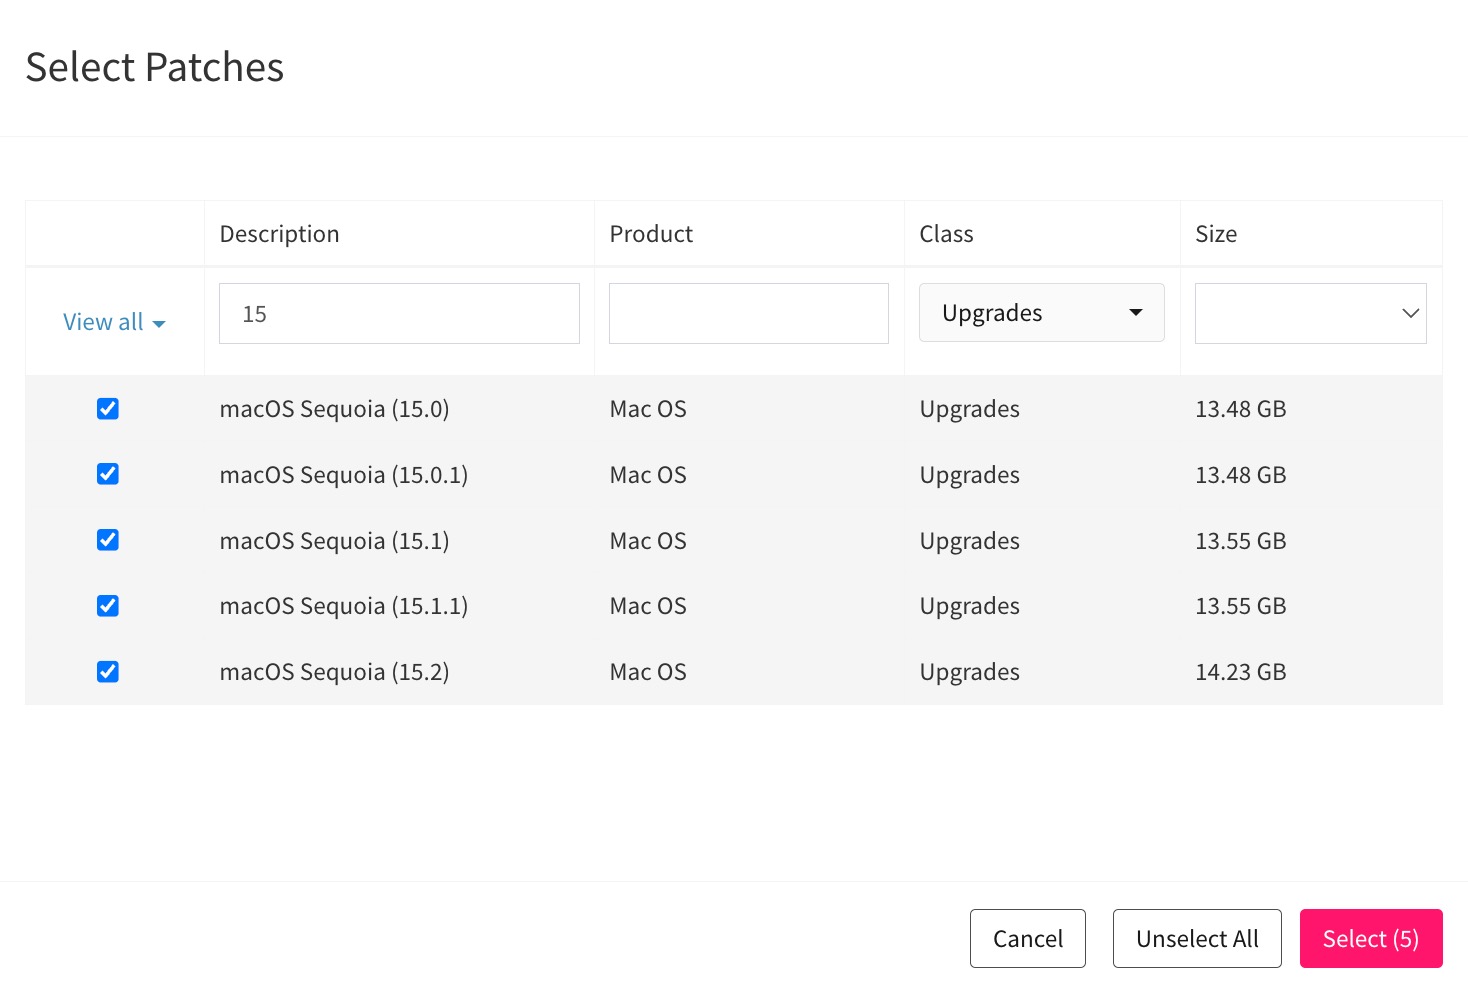Click Mac OS in the 15.0.1 row

pyautogui.click(x=648, y=475)
